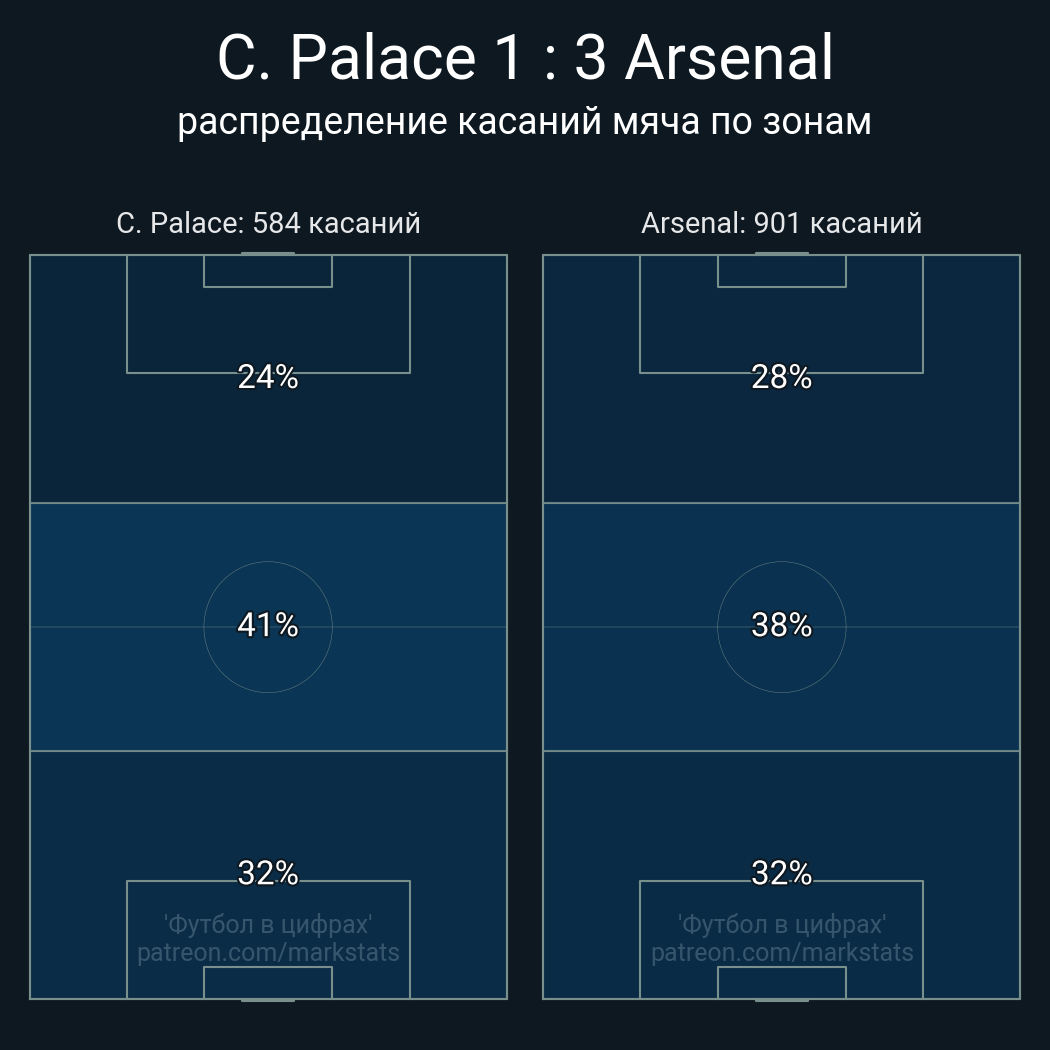1050x1050 pixels.
Task: Open patreon.com/markstats link on Arsenal pitch
Action: click(x=781, y=952)
